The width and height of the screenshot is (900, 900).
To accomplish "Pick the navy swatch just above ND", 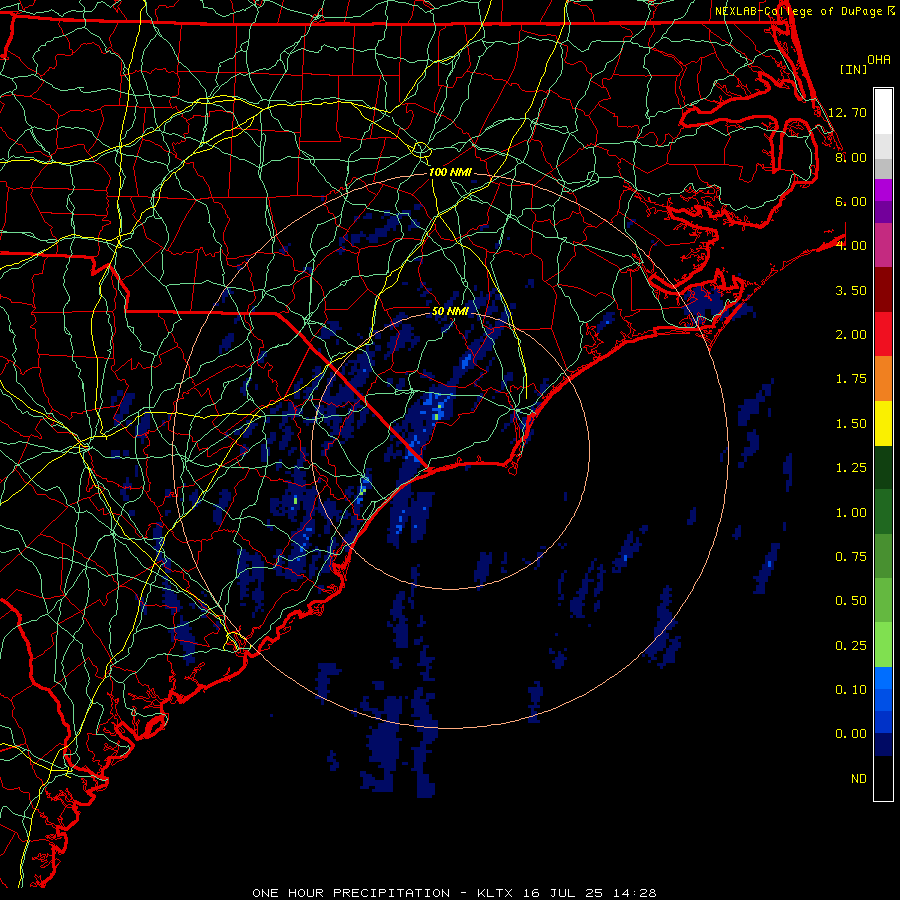I will [x=883, y=745].
